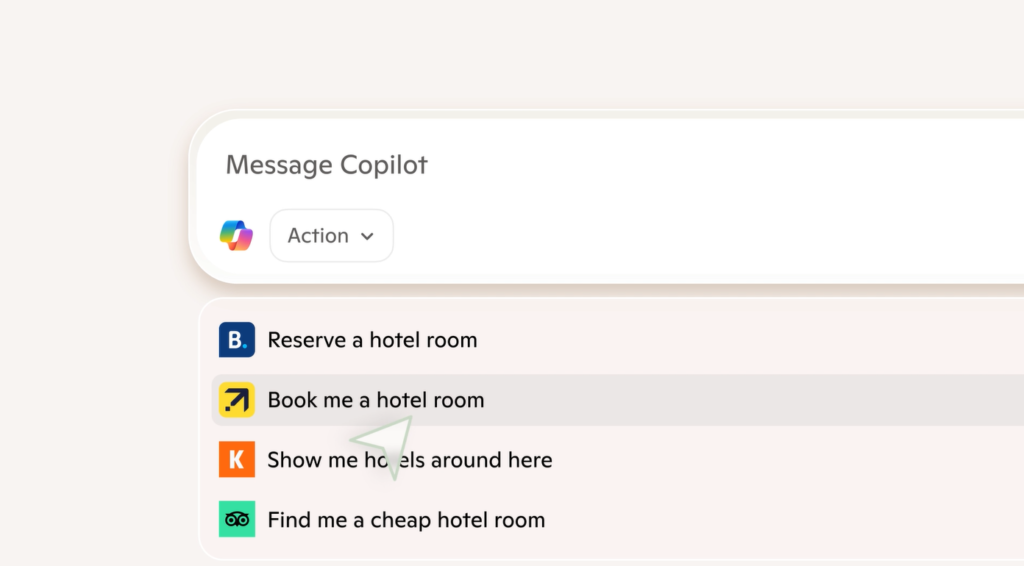Click the chevron arrow beside Action
This screenshot has height=566, width=1024.
(x=368, y=236)
